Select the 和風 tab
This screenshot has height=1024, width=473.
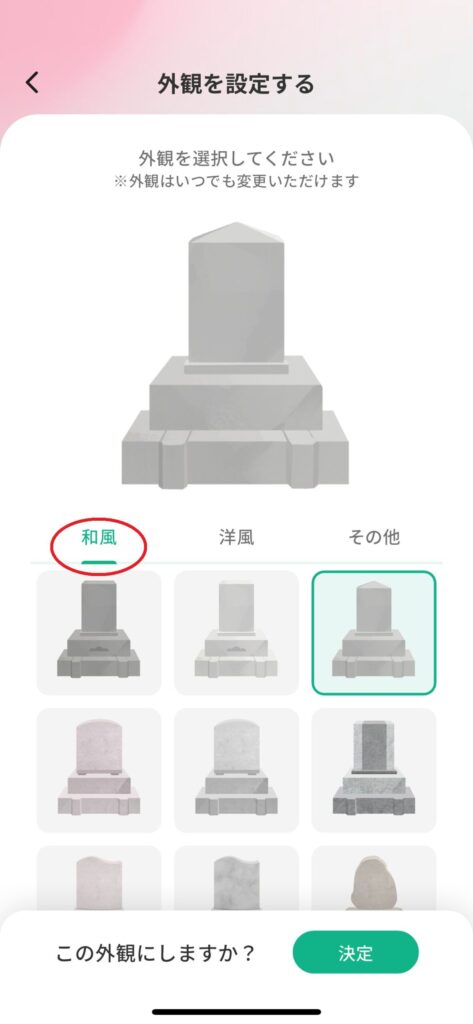pos(99,537)
